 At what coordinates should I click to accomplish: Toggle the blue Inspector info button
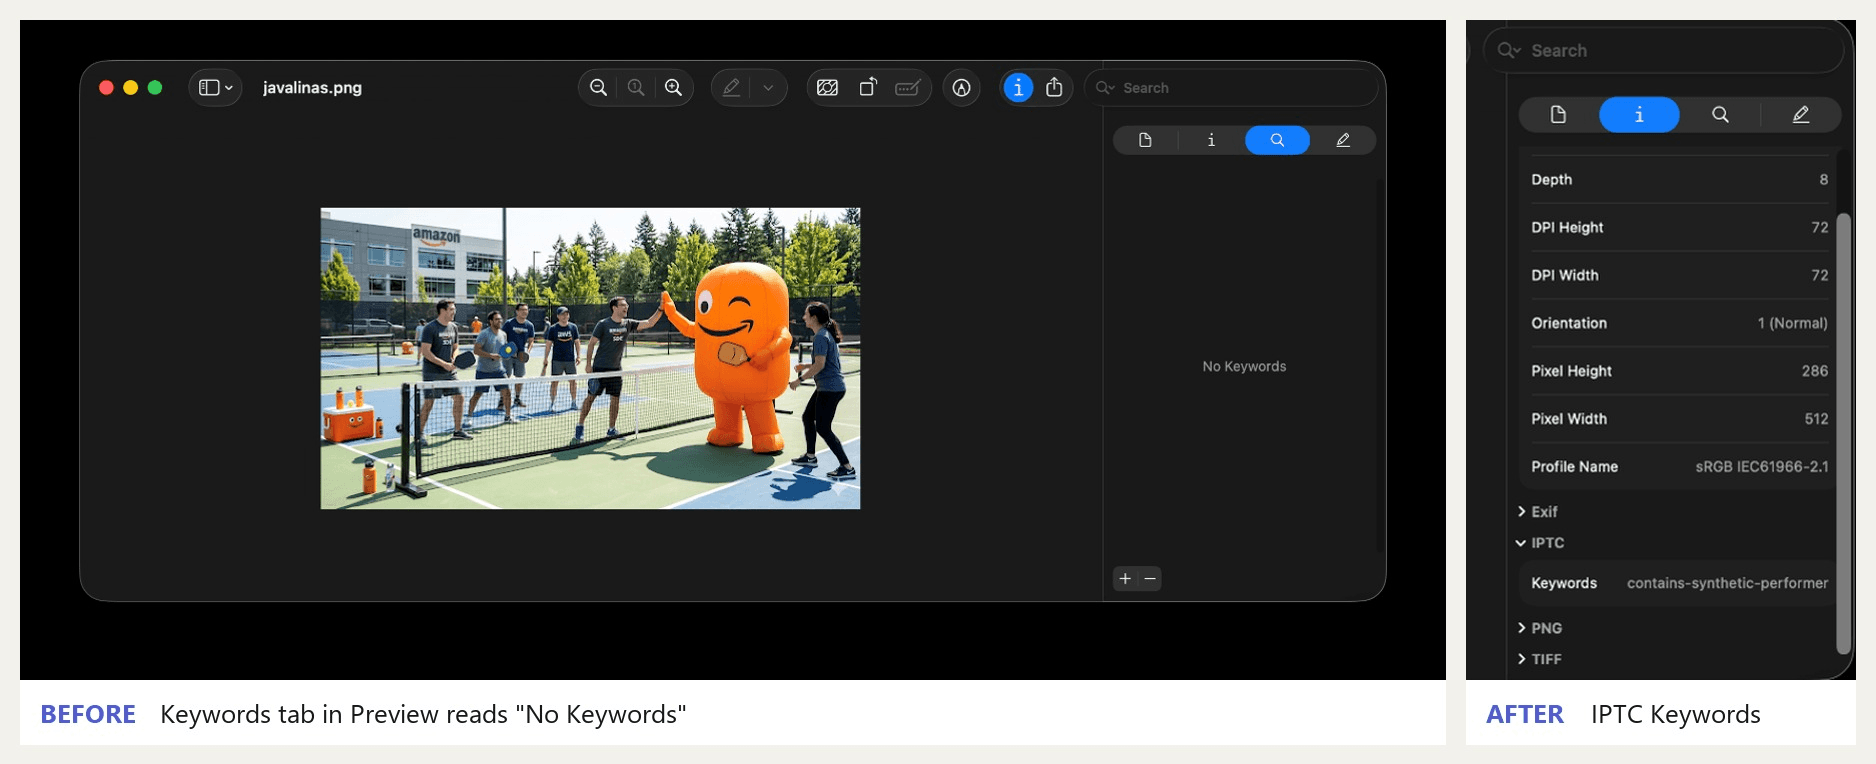pos(1018,88)
